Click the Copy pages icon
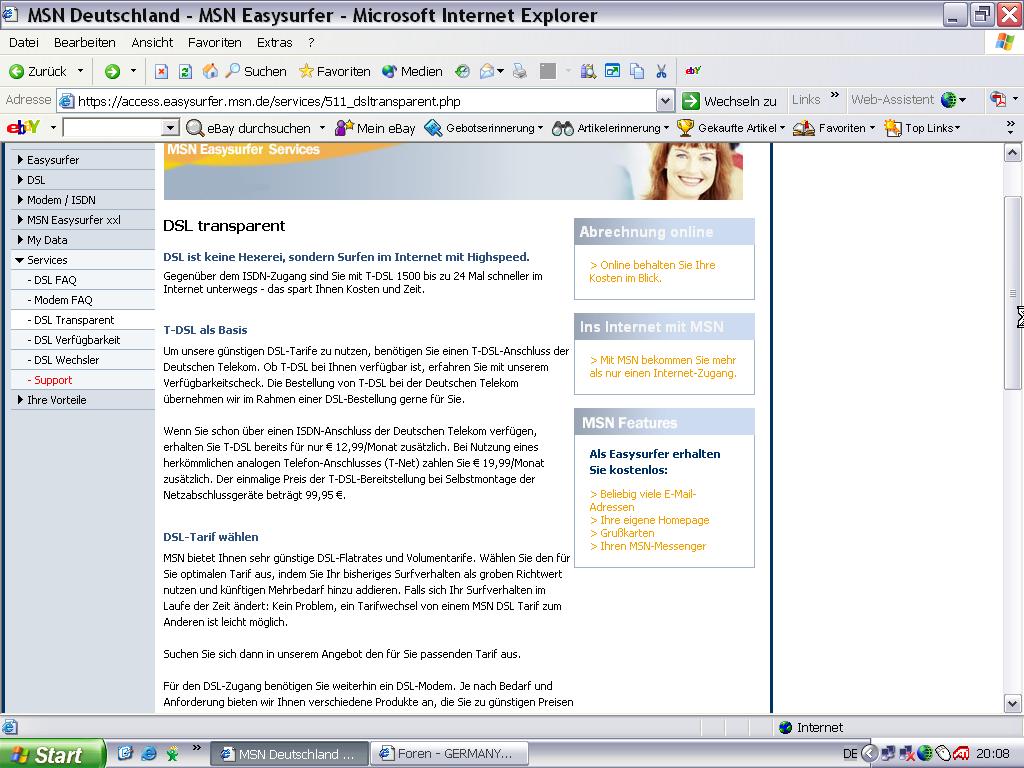 click(x=637, y=71)
